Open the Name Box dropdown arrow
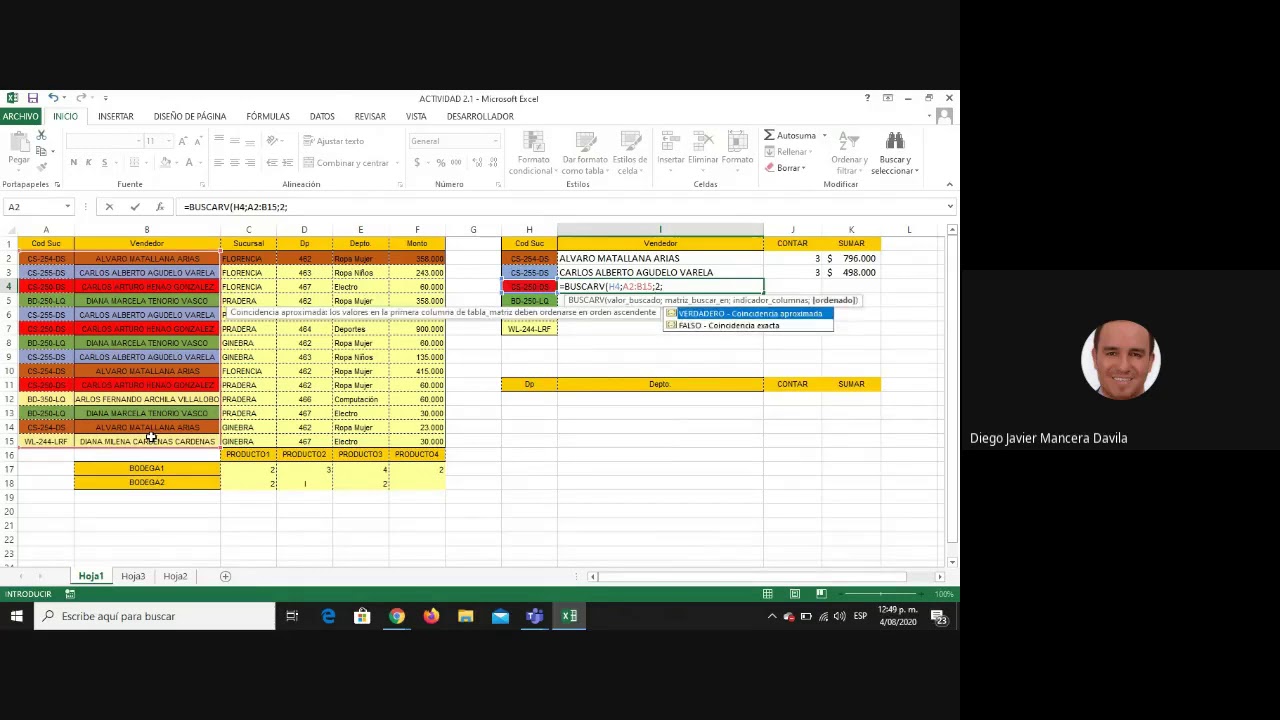Image resolution: width=1280 pixels, height=720 pixels. point(67,207)
